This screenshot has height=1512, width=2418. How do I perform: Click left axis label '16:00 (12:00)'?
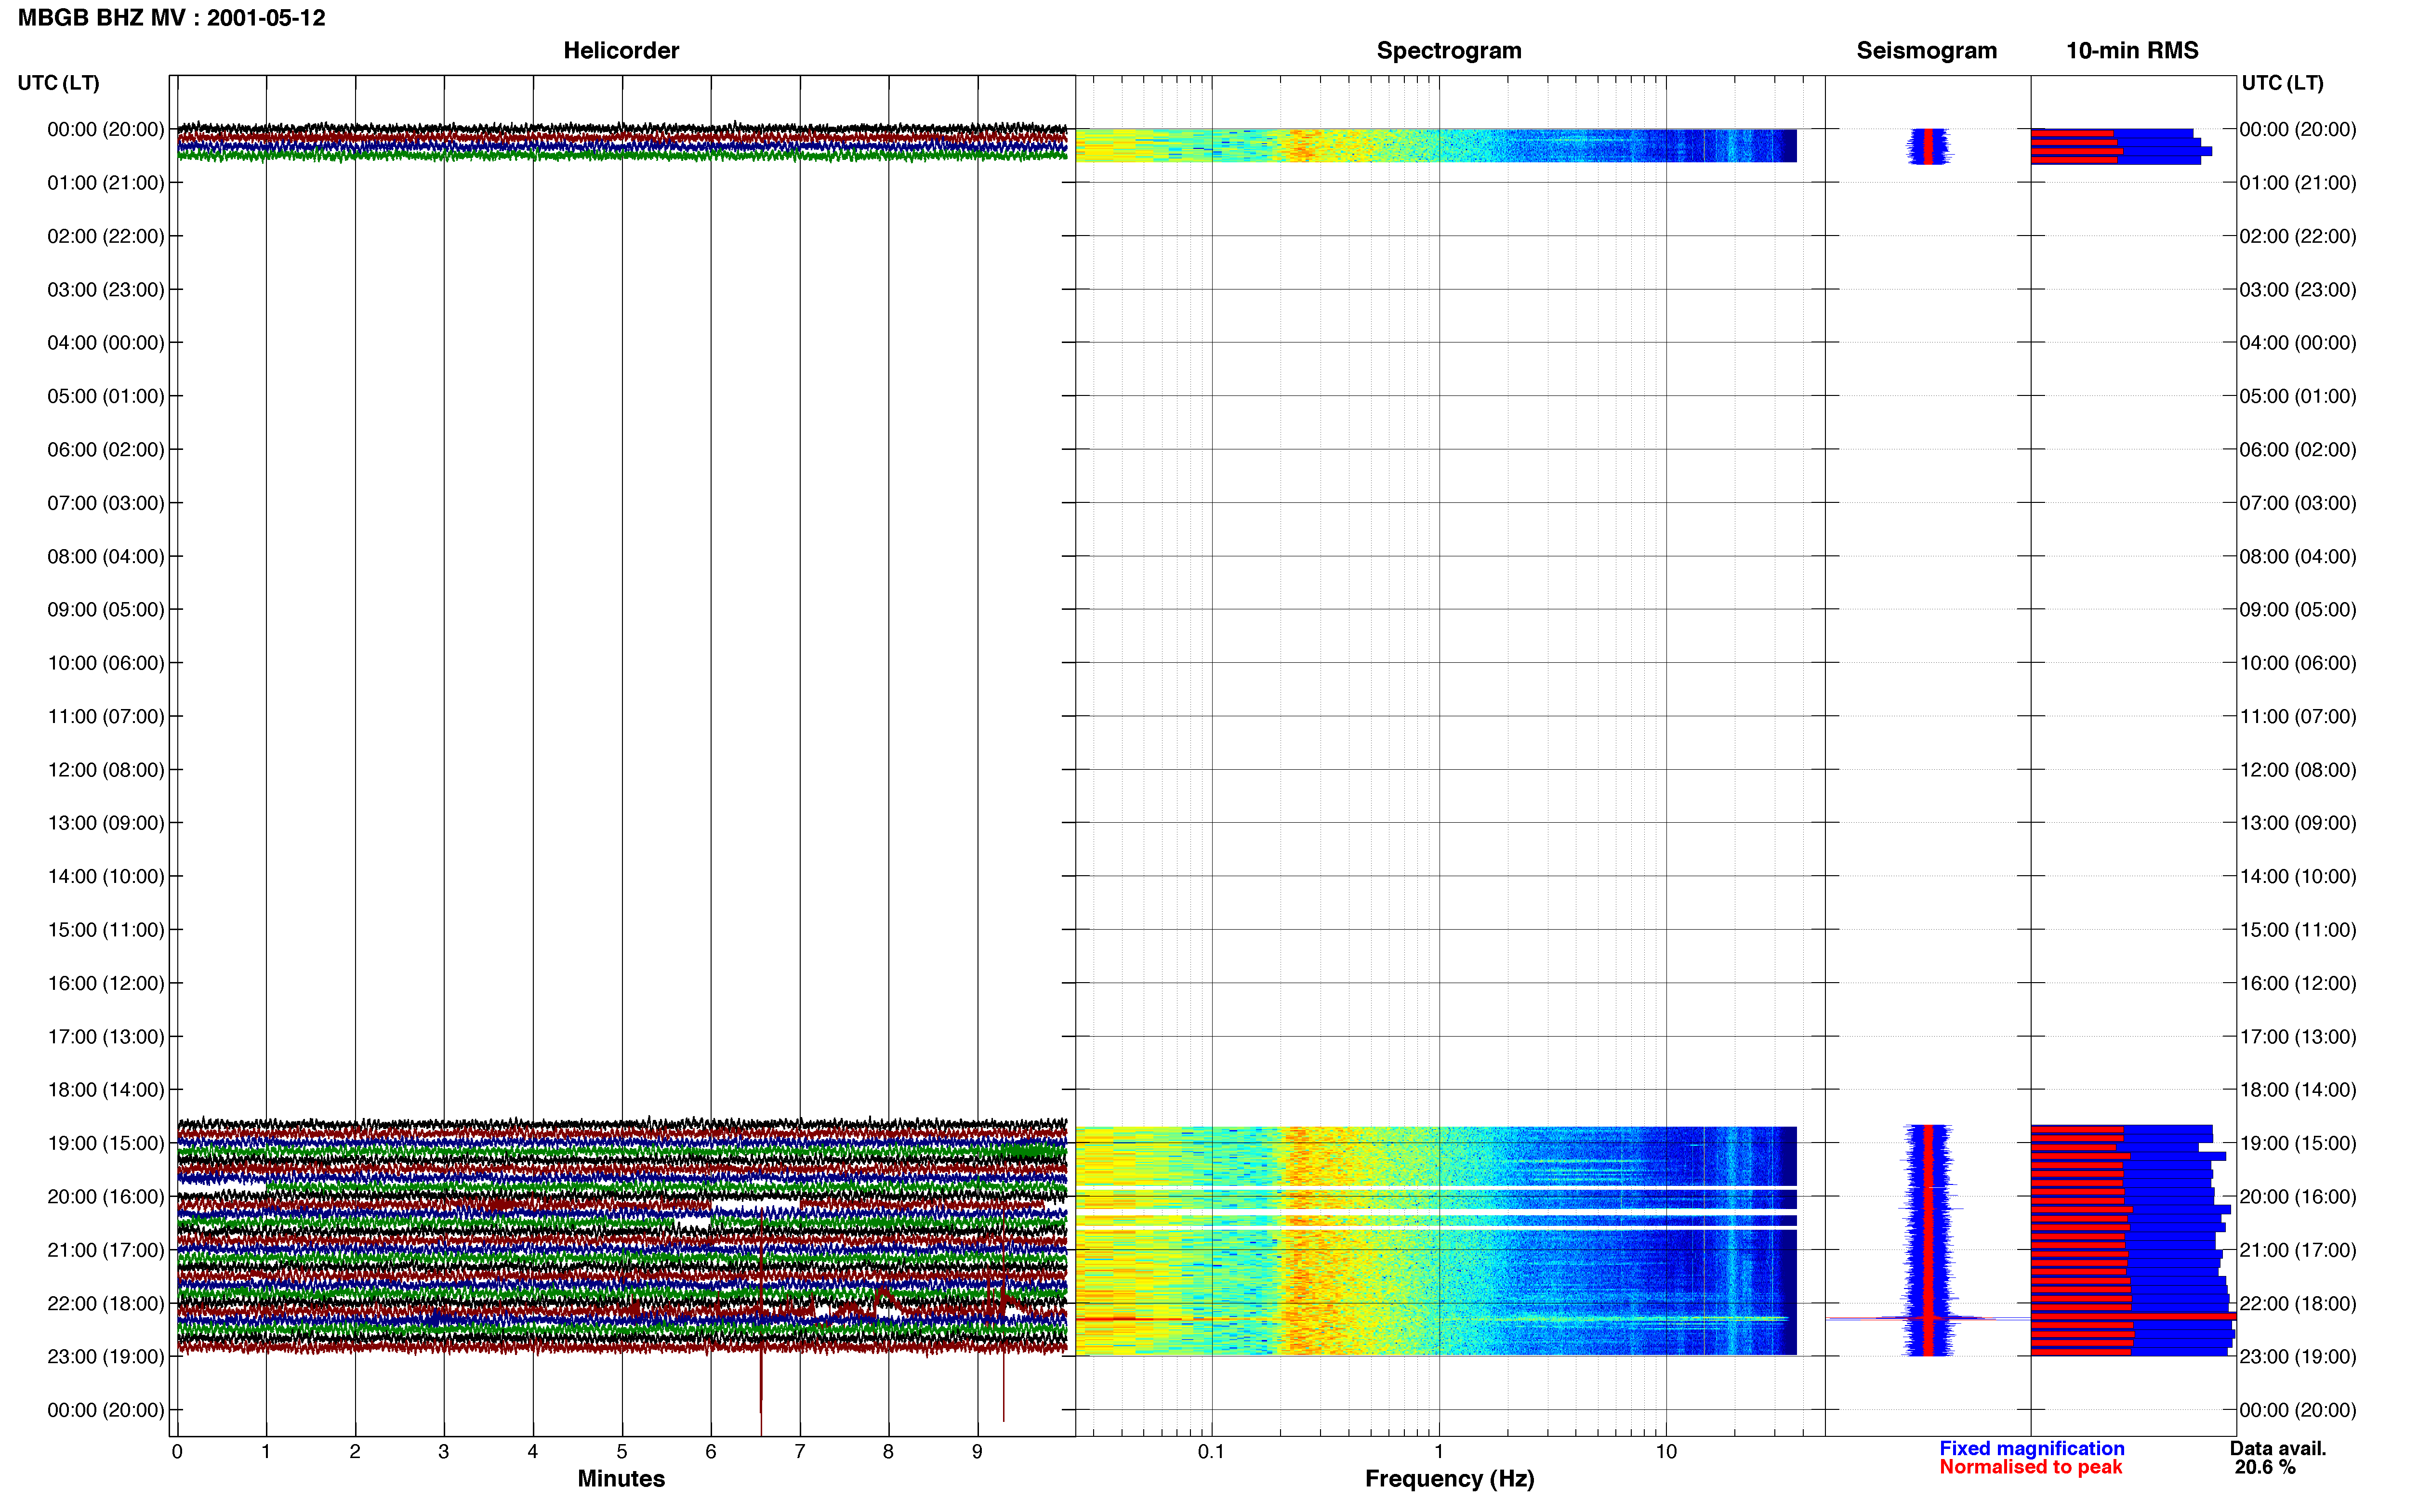pyautogui.click(x=106, y=983)
